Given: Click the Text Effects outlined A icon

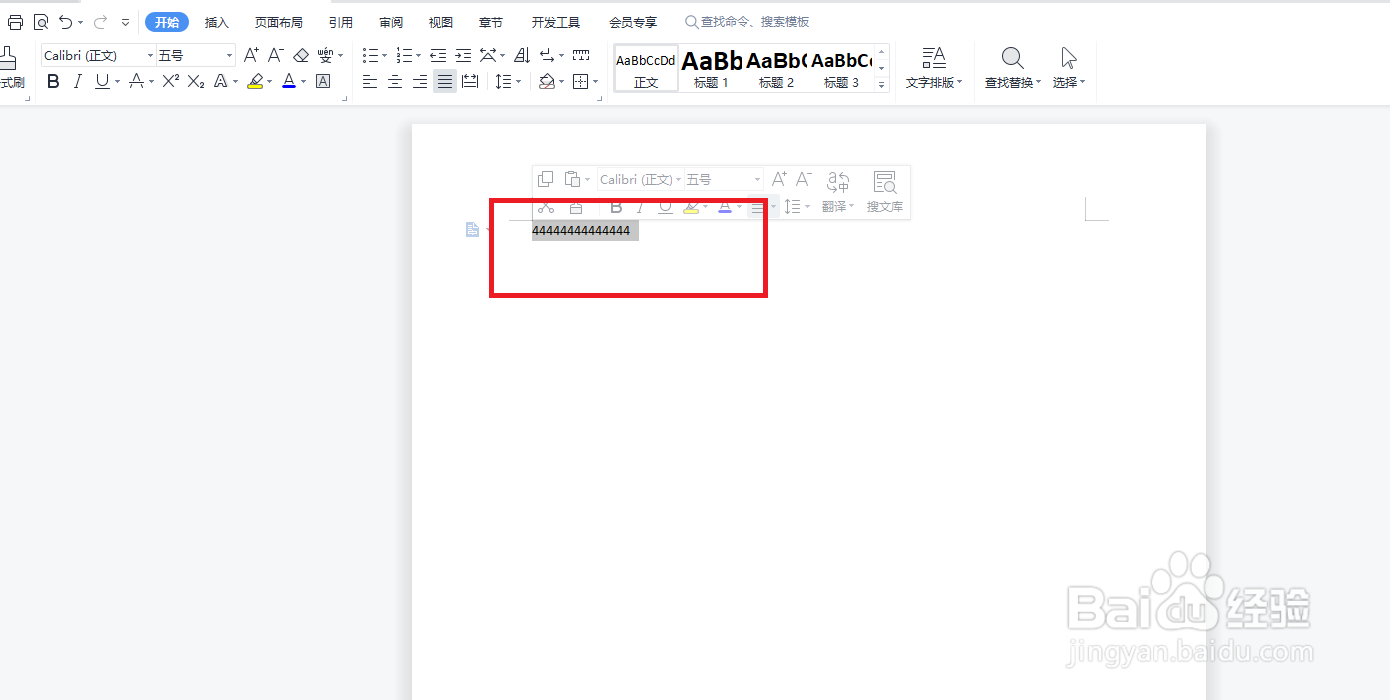Looking at the screenshot, I should [222, 82].
